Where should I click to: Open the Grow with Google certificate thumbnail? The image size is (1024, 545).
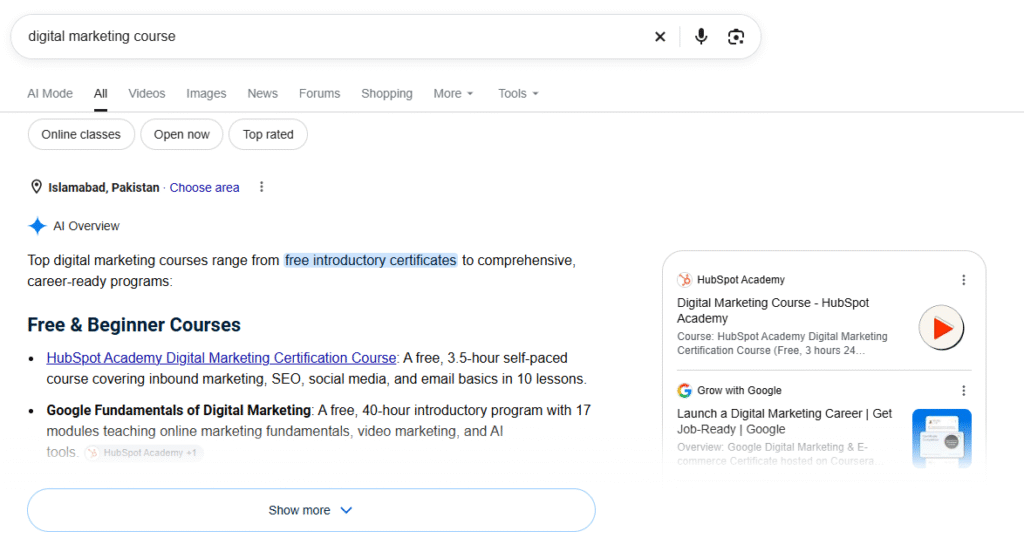pyautogui.click(x=941, y=438)
